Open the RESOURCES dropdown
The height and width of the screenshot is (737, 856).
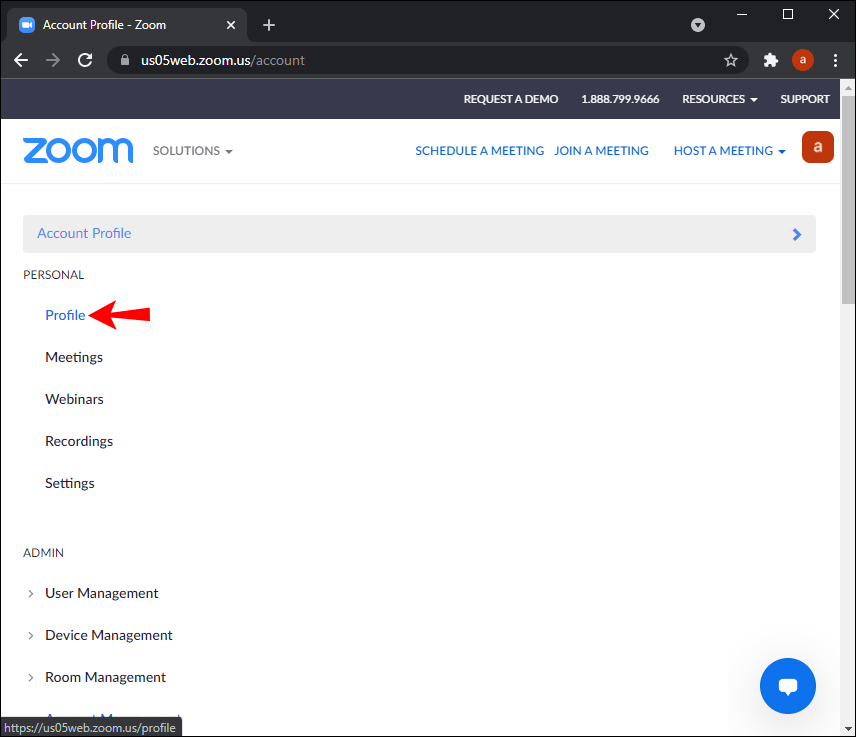tap(718, 99)
